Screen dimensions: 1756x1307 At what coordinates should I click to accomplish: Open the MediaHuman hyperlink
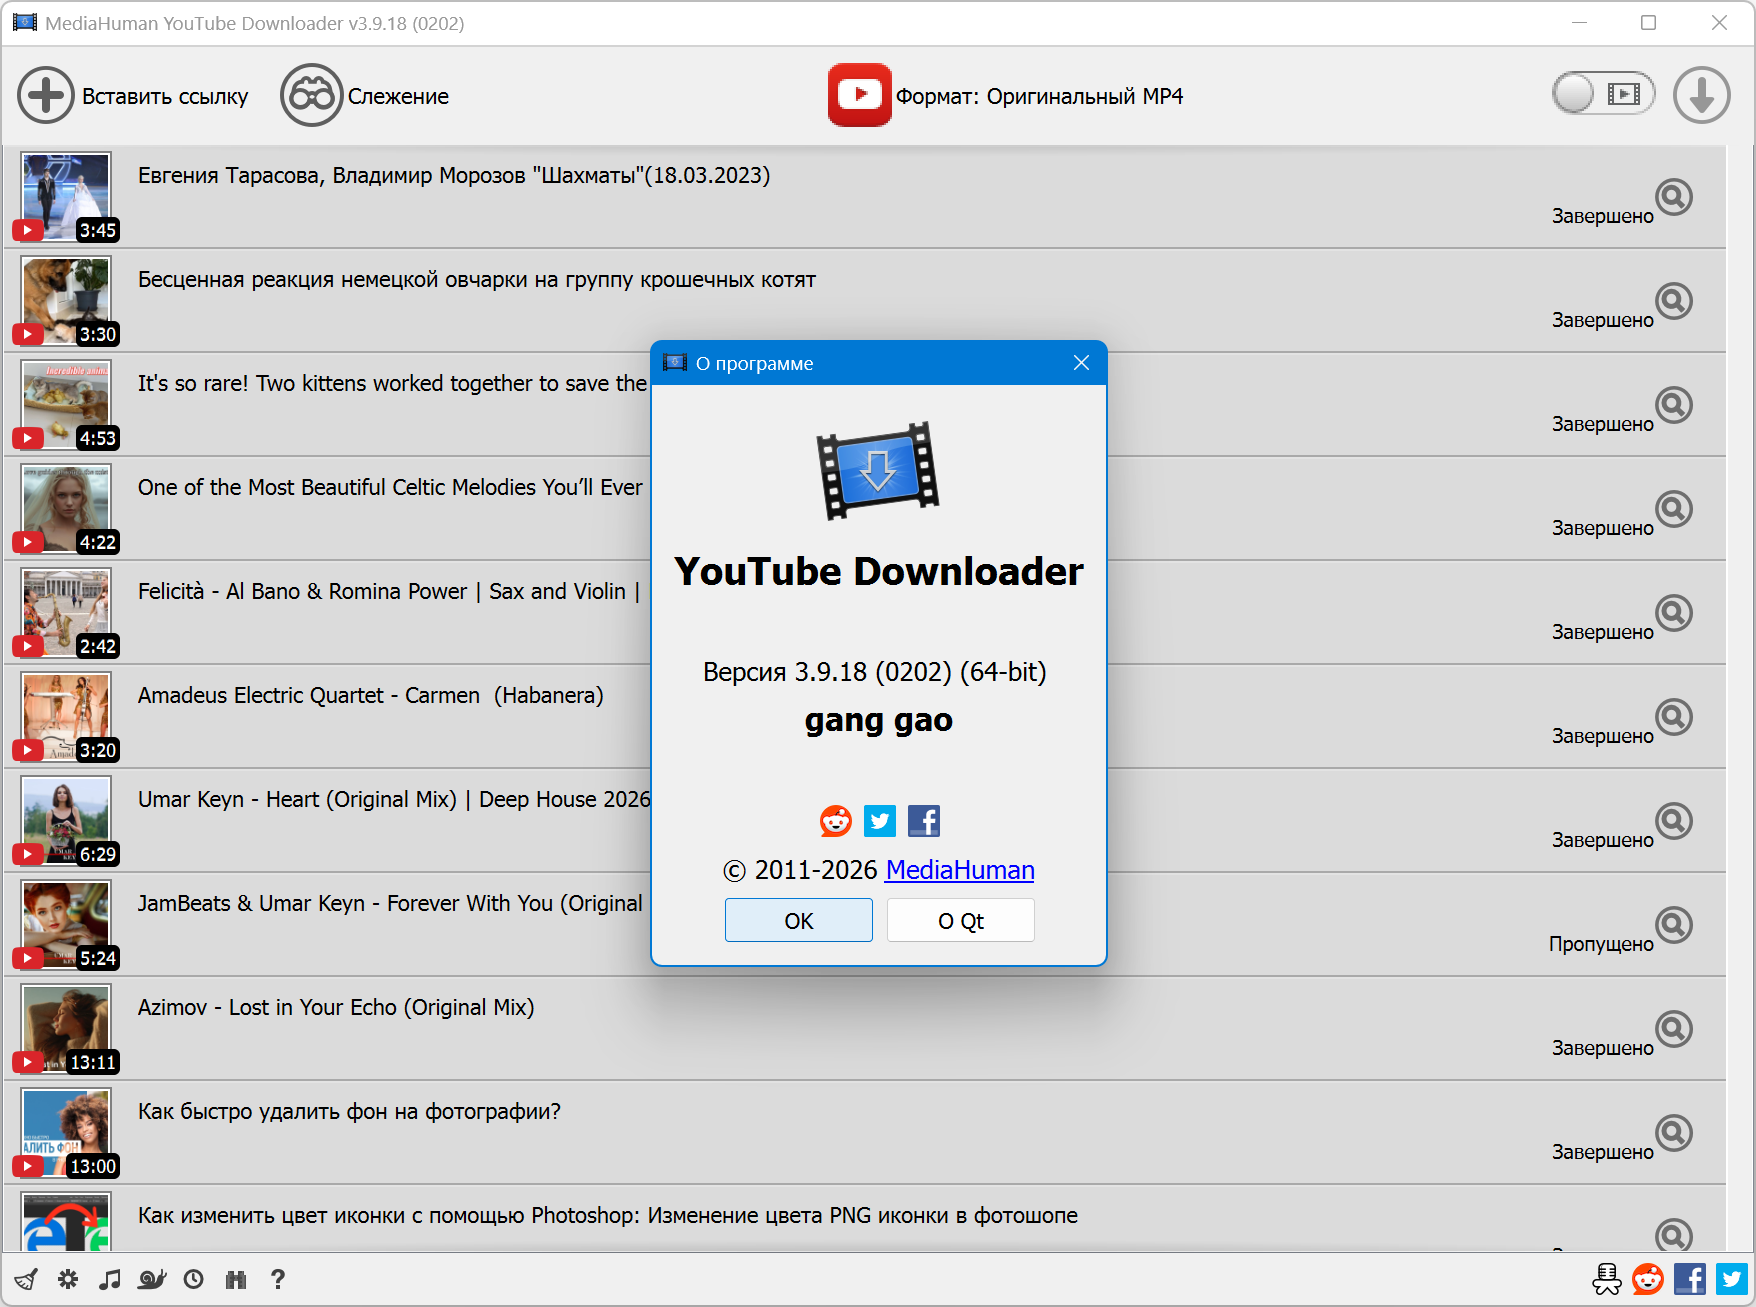[x=959, y=870]
